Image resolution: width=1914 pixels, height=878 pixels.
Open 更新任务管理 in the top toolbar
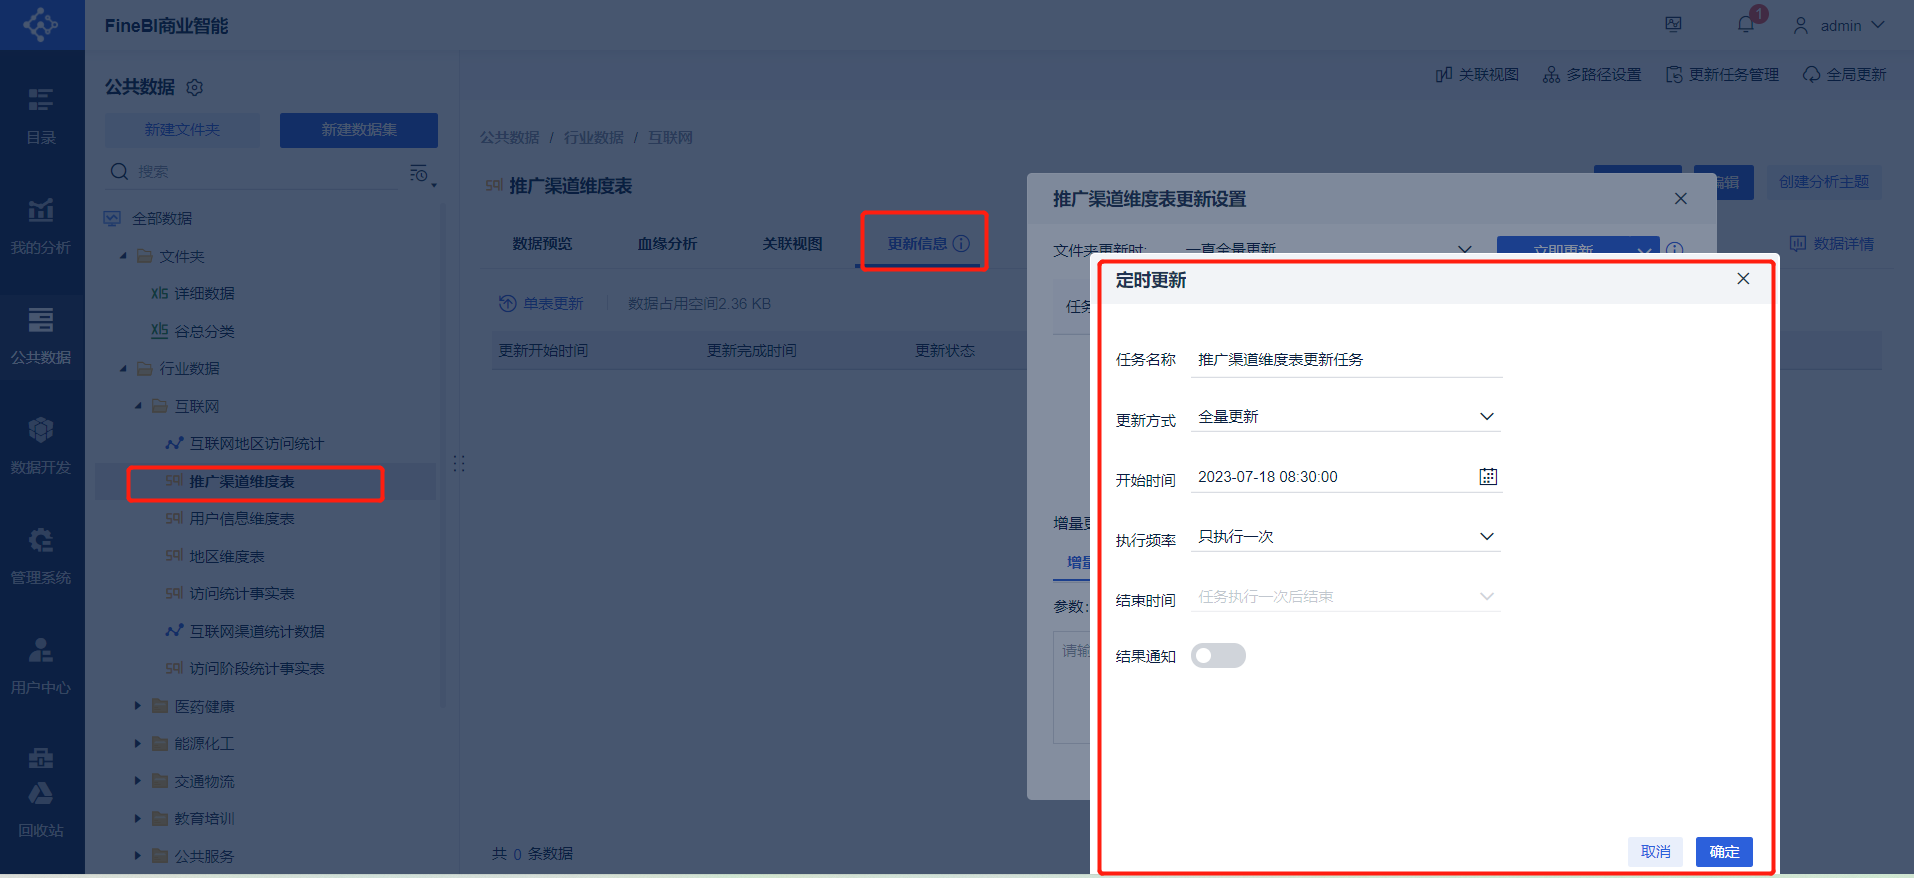(x=1722, y=74)
